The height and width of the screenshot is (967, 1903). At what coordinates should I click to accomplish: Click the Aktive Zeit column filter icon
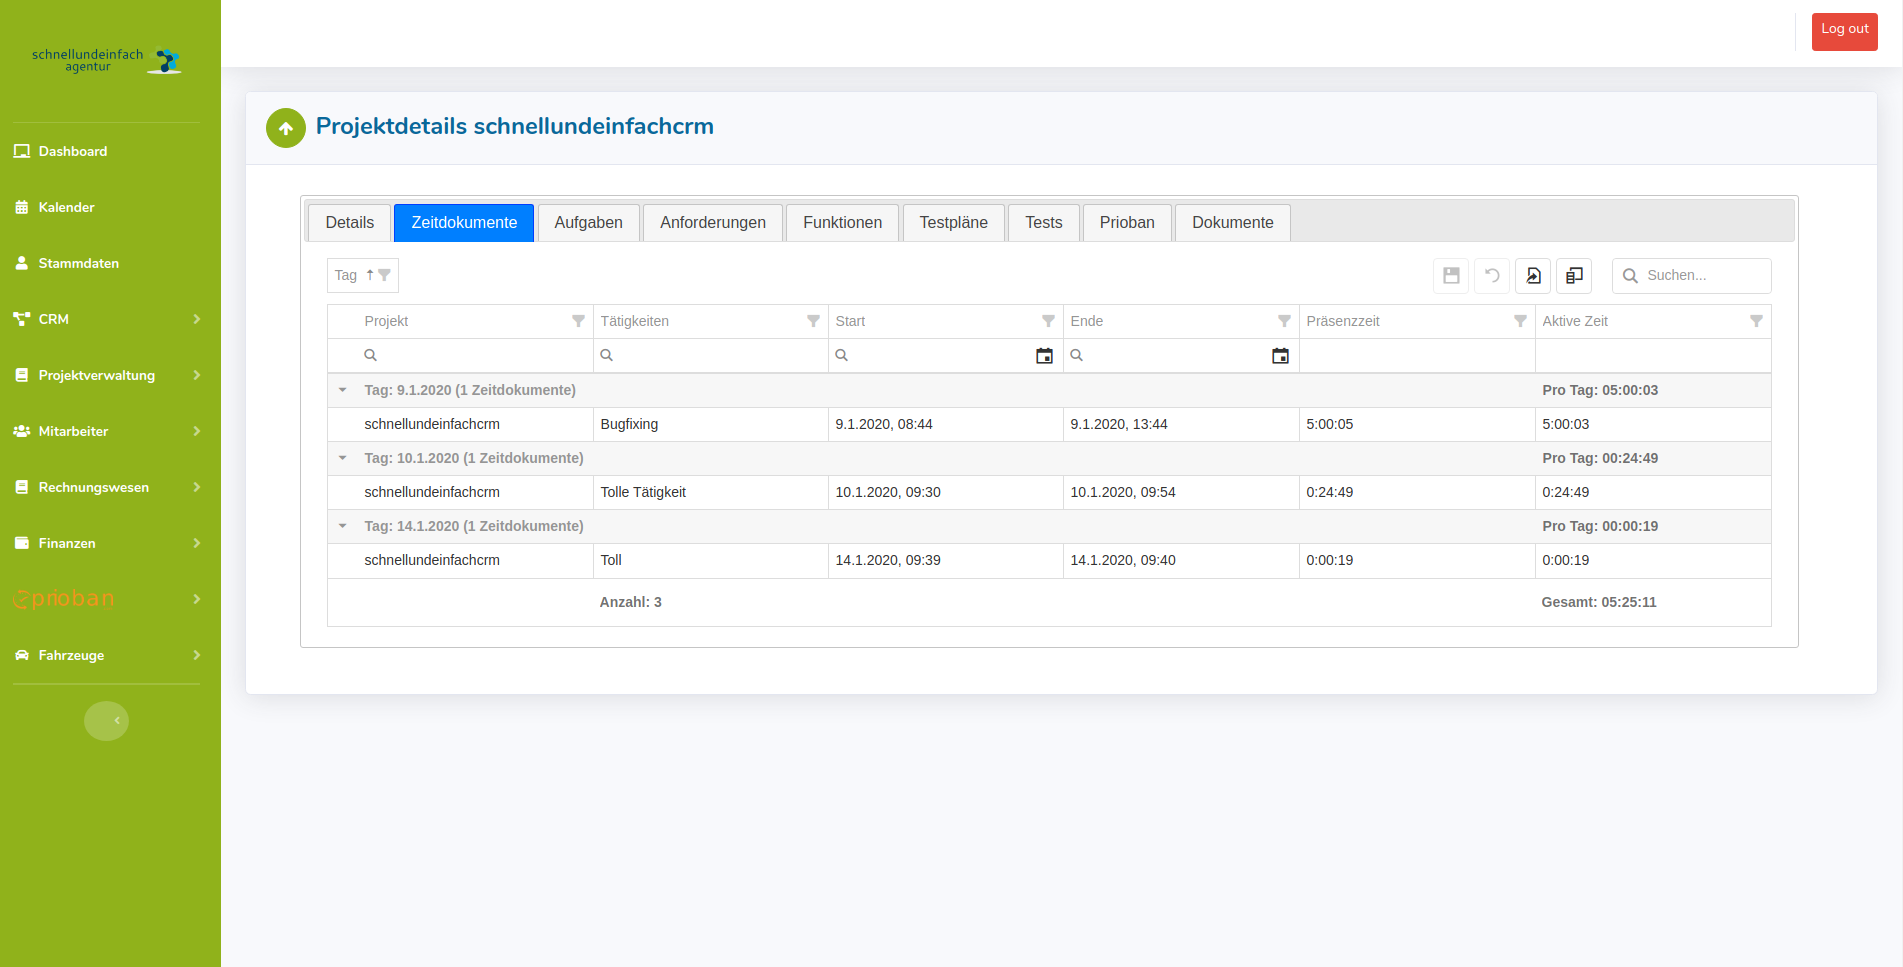tap(1756, 321)
